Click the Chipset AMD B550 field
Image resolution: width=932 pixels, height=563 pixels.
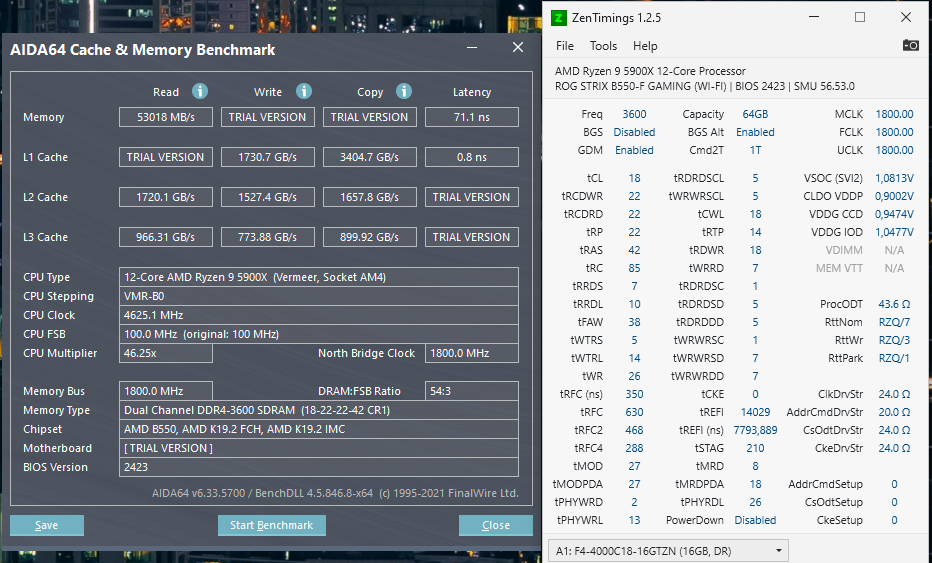[319, 429]
